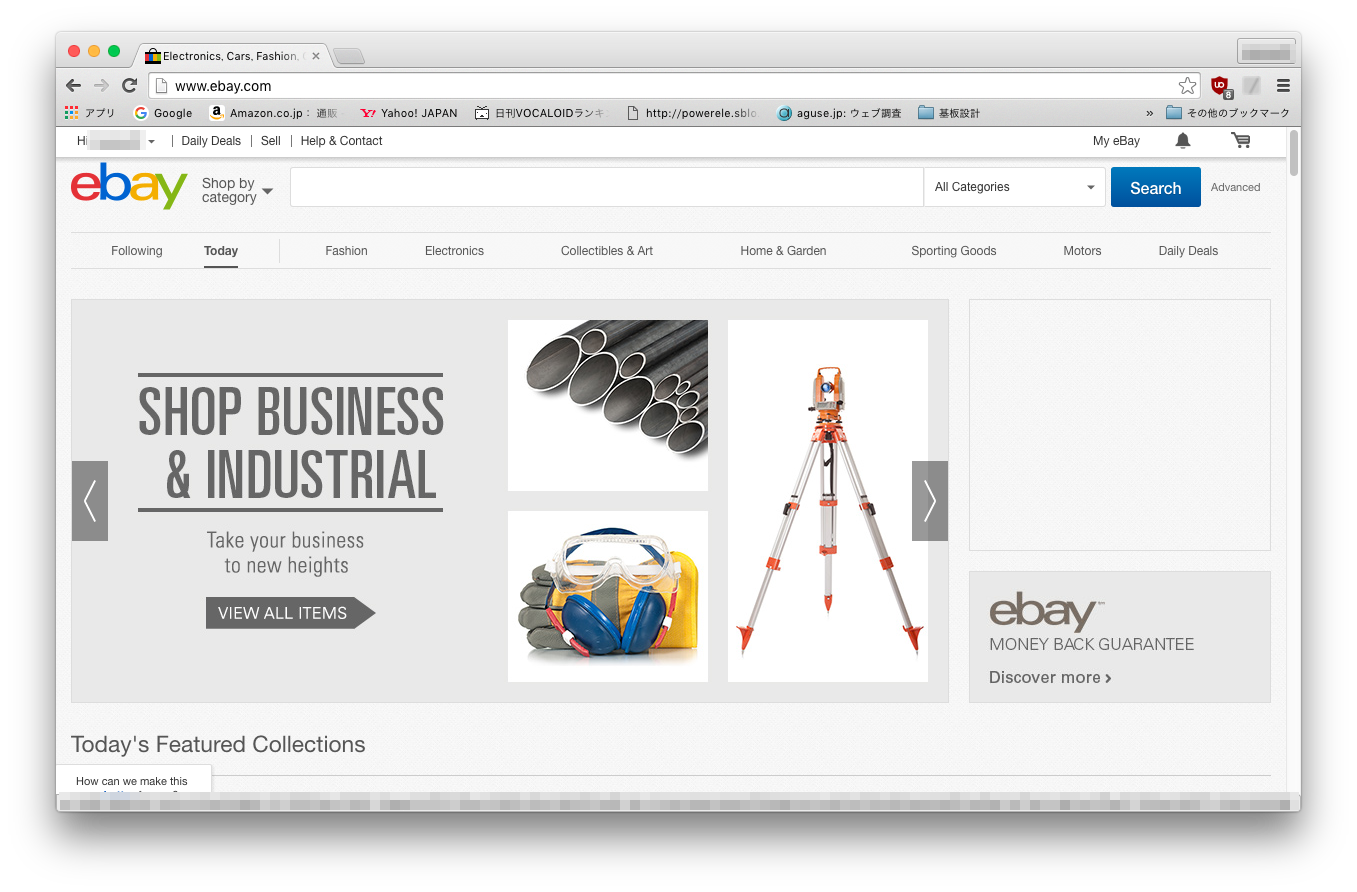The height and width of the screenshot is (892, 1357).
Task: Click the Sell link
Action: tap(271, 141)
